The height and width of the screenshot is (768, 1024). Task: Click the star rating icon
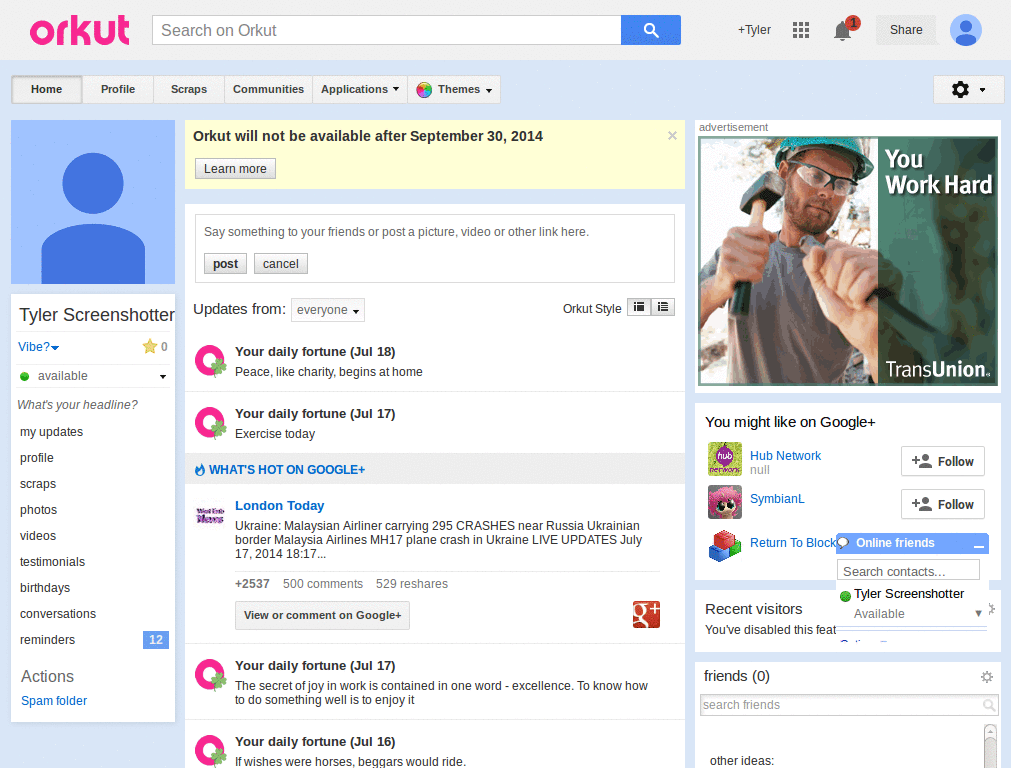tap(150, 347)
